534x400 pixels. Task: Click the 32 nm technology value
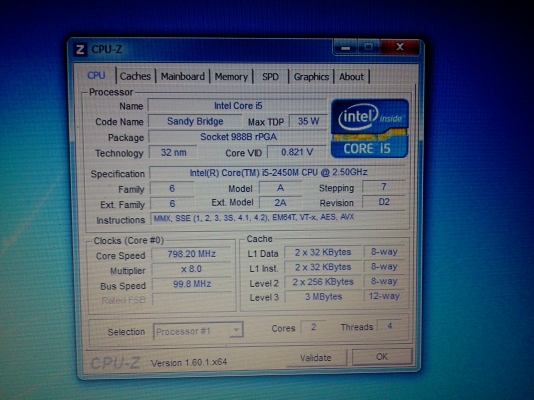coord(173,152)
